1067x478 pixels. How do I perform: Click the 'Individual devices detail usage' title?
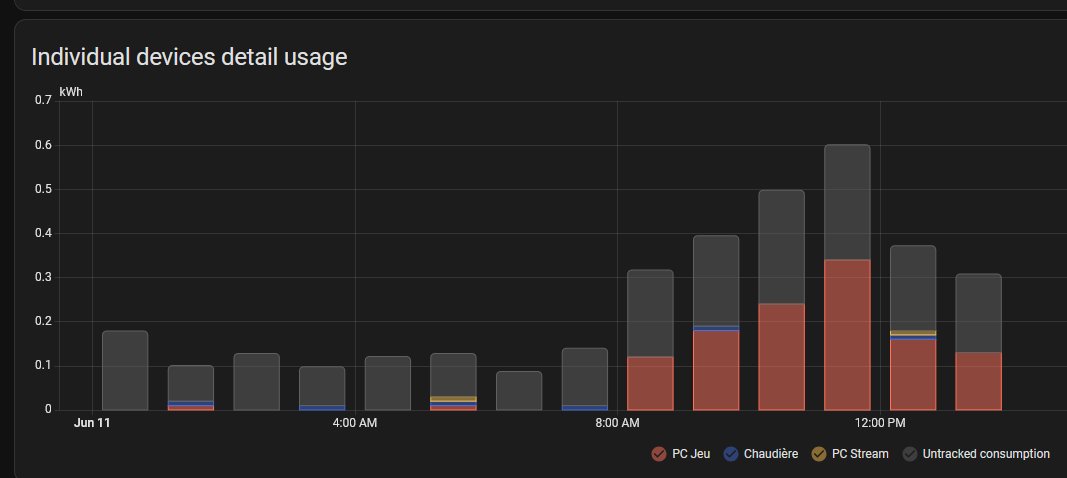pos(189,57)
